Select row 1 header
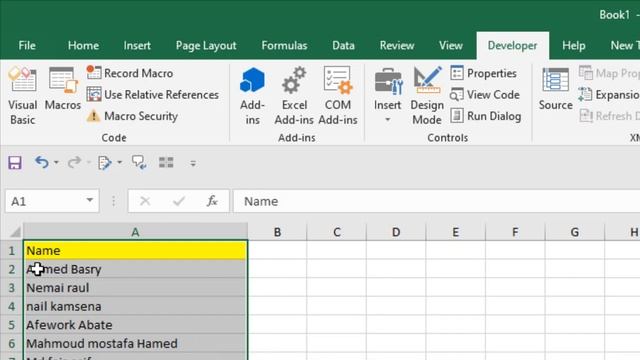The height and width of the screenshot is (360, 640). pos(11,251)
